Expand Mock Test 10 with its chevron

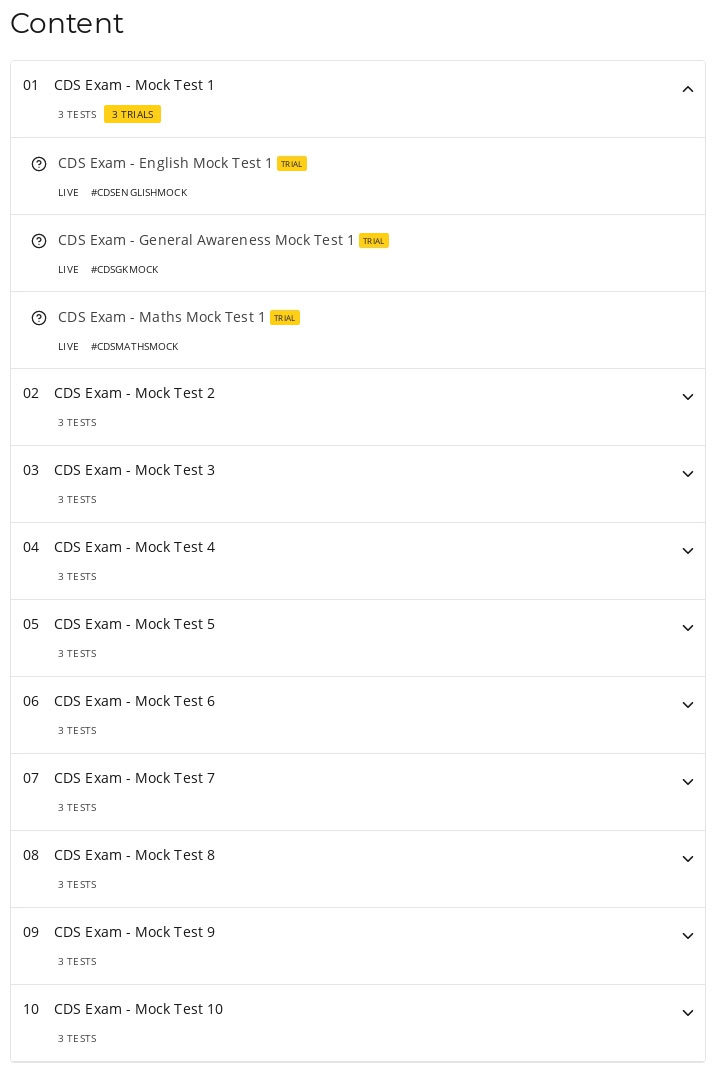688,1013
